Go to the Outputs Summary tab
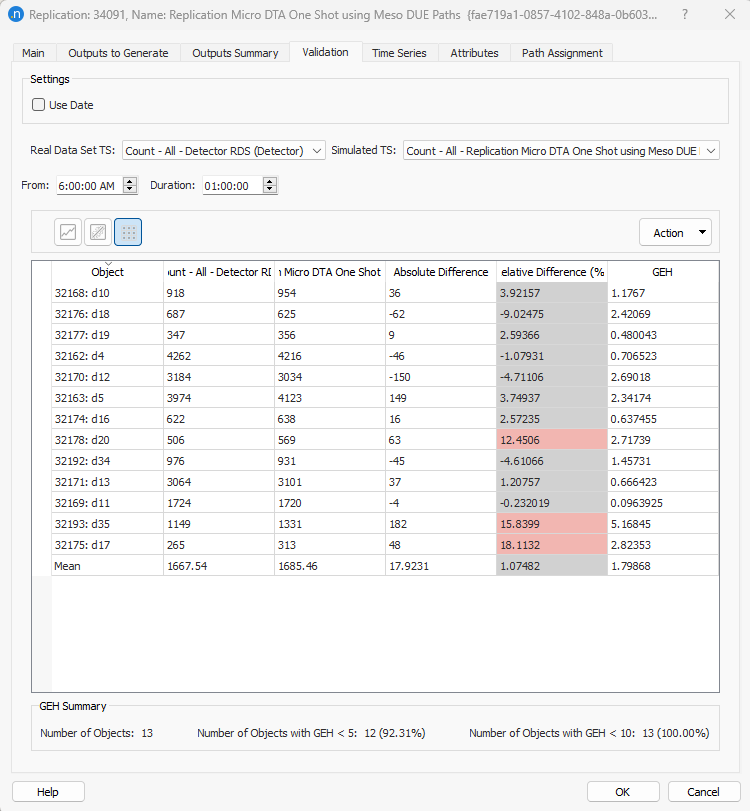Screen dimensions: 750x811 pyautogui.click(x=234, y=53)
